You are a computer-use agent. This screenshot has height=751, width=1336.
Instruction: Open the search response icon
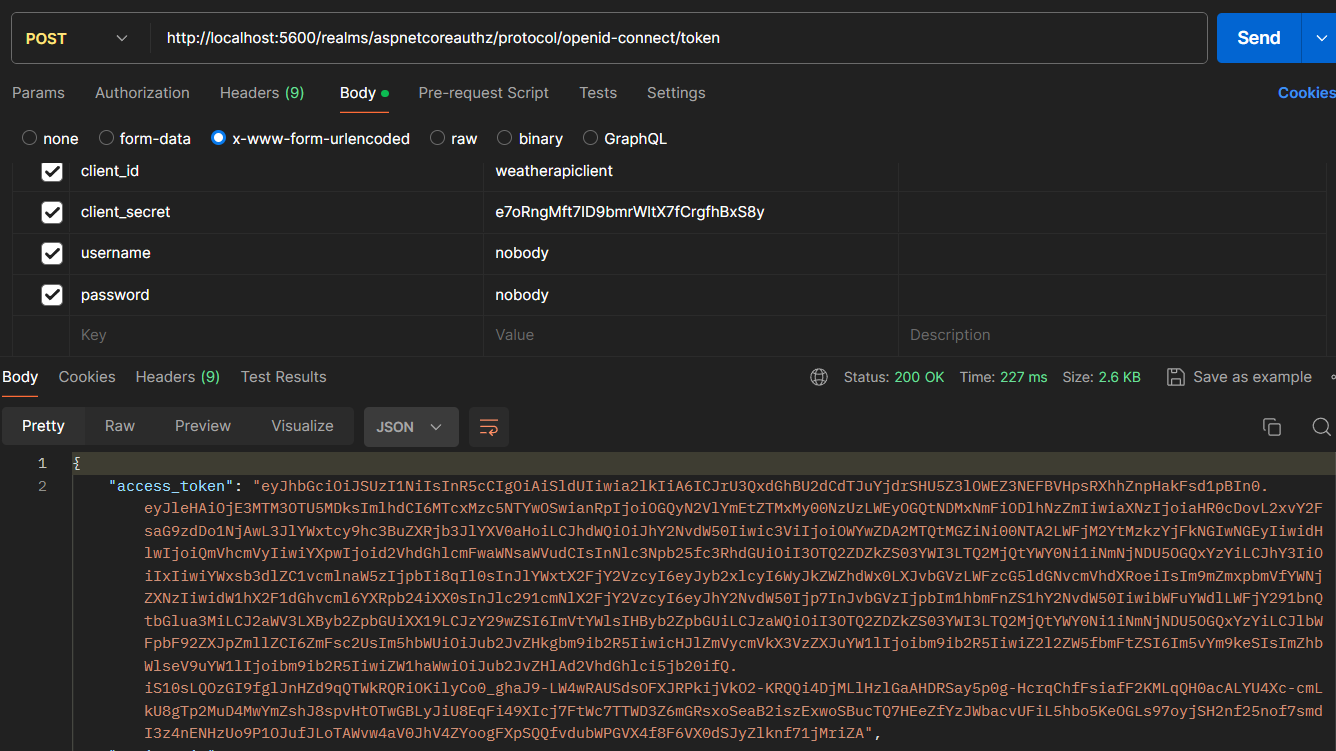[x=1321, y=427]
